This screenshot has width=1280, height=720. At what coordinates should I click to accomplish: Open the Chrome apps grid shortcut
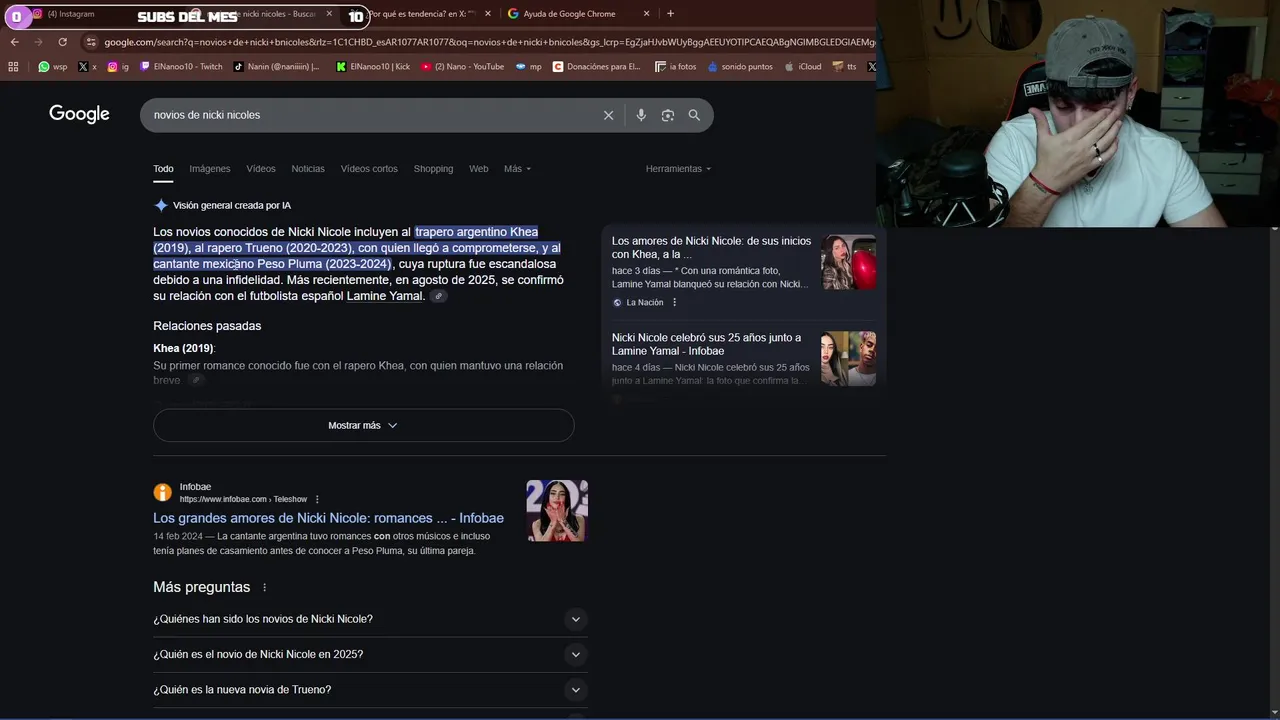click(x=13, y=67)
